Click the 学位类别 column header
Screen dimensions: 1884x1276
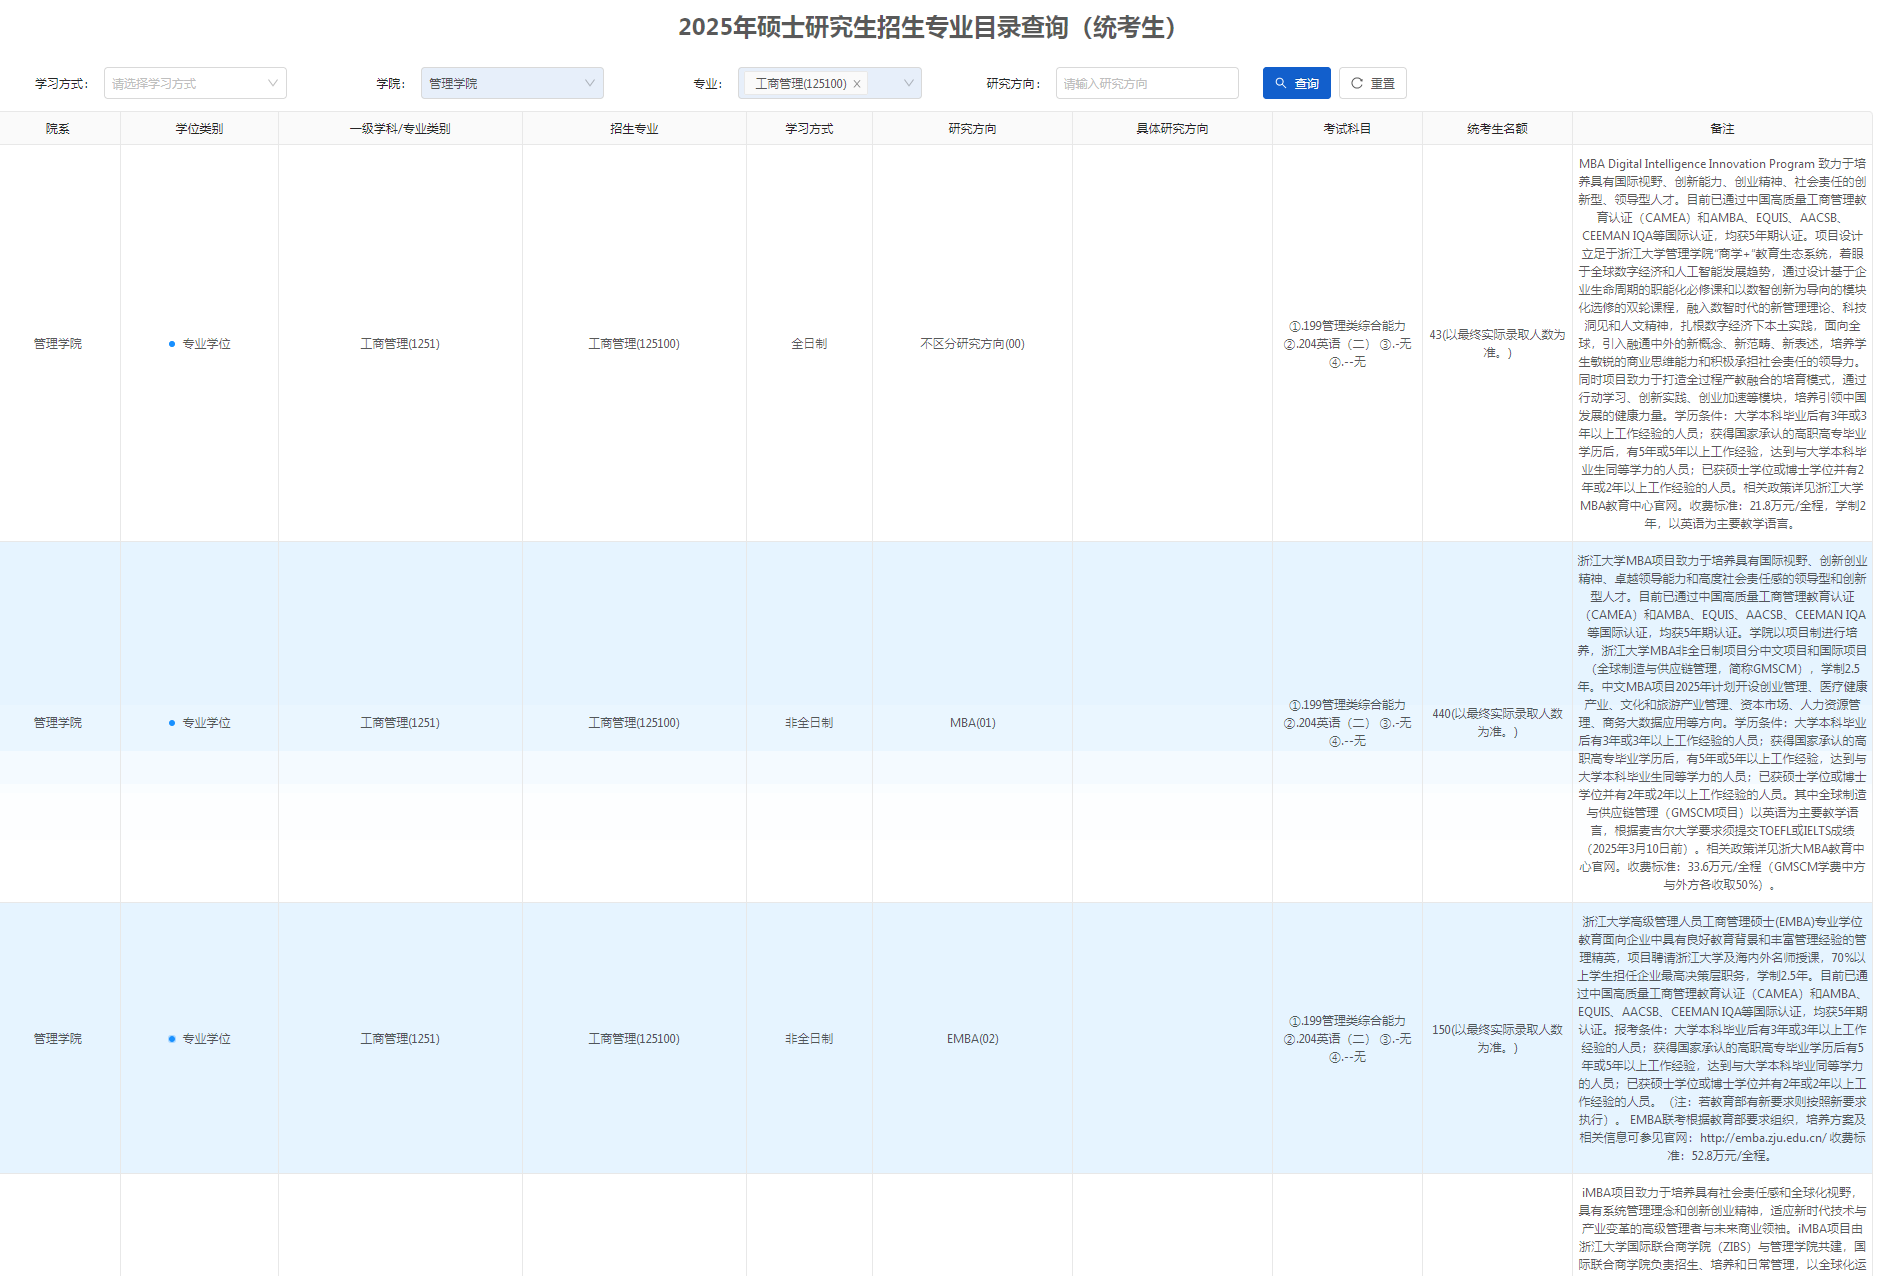[x=199, y=129]
